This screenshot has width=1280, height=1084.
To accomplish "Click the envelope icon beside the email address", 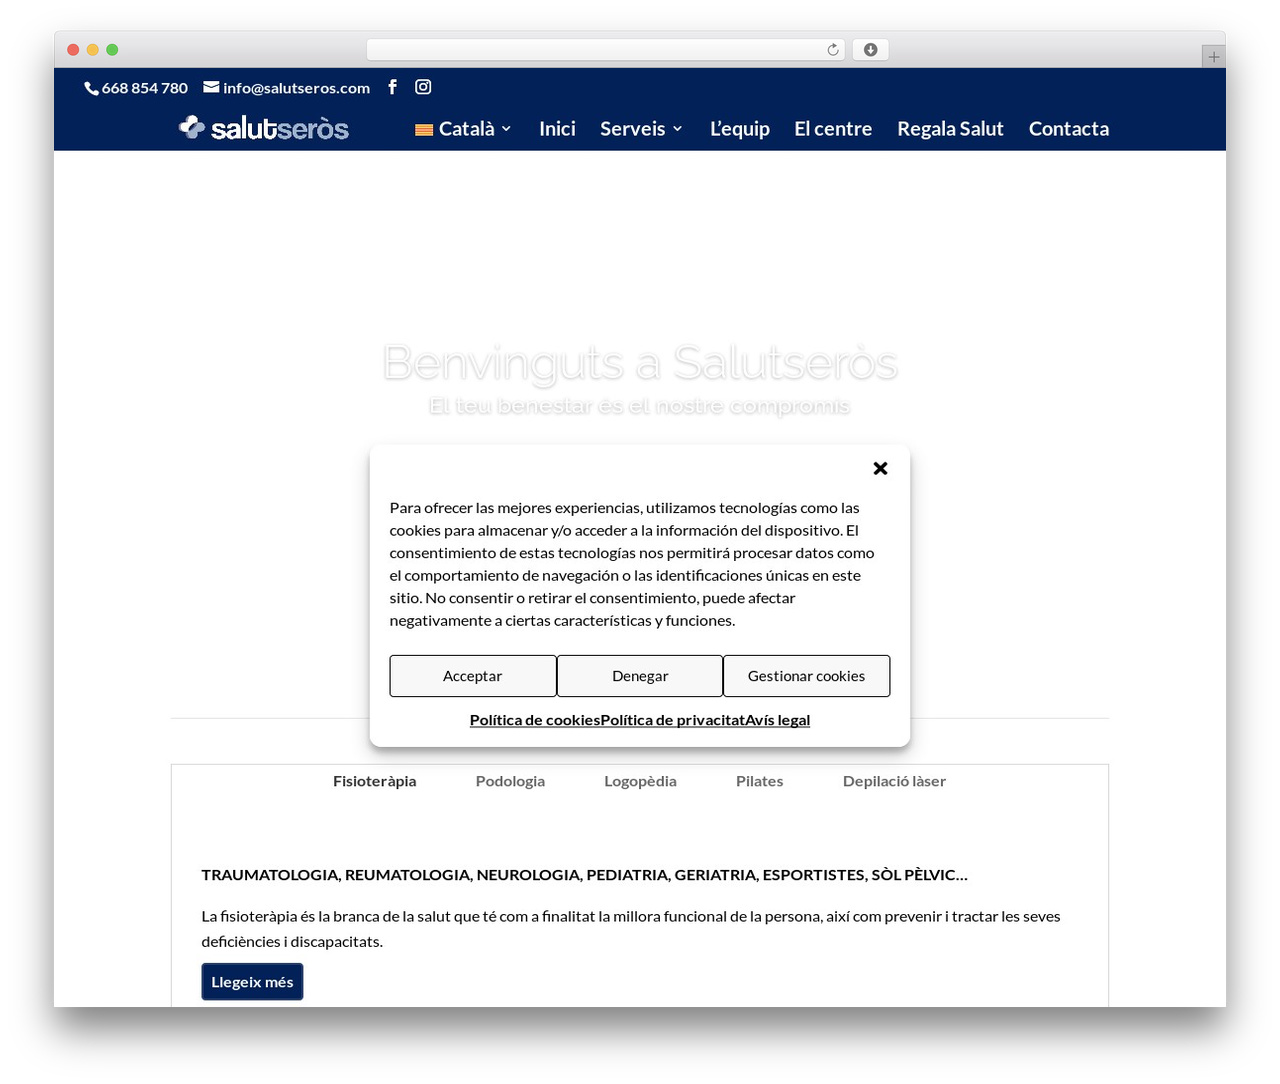I will coord(211,87).
